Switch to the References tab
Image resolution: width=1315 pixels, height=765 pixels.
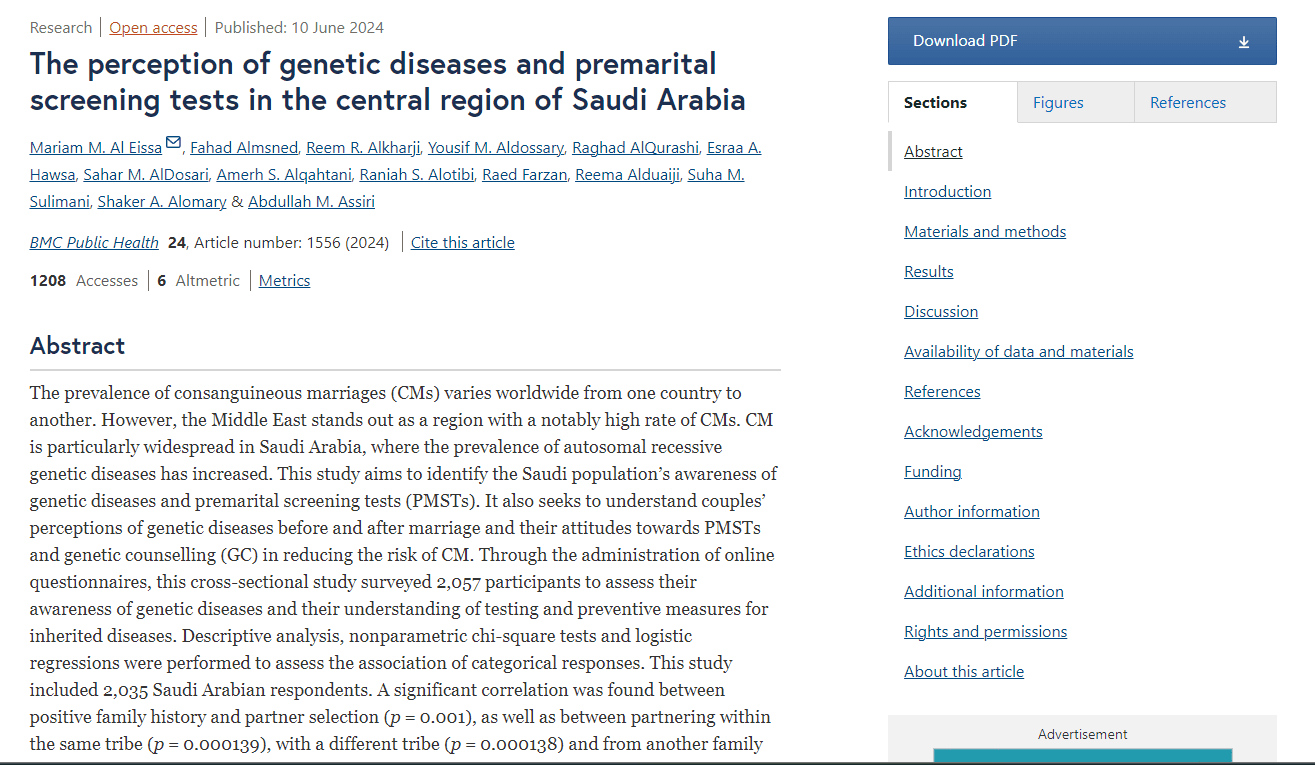tap(1187, 103)
